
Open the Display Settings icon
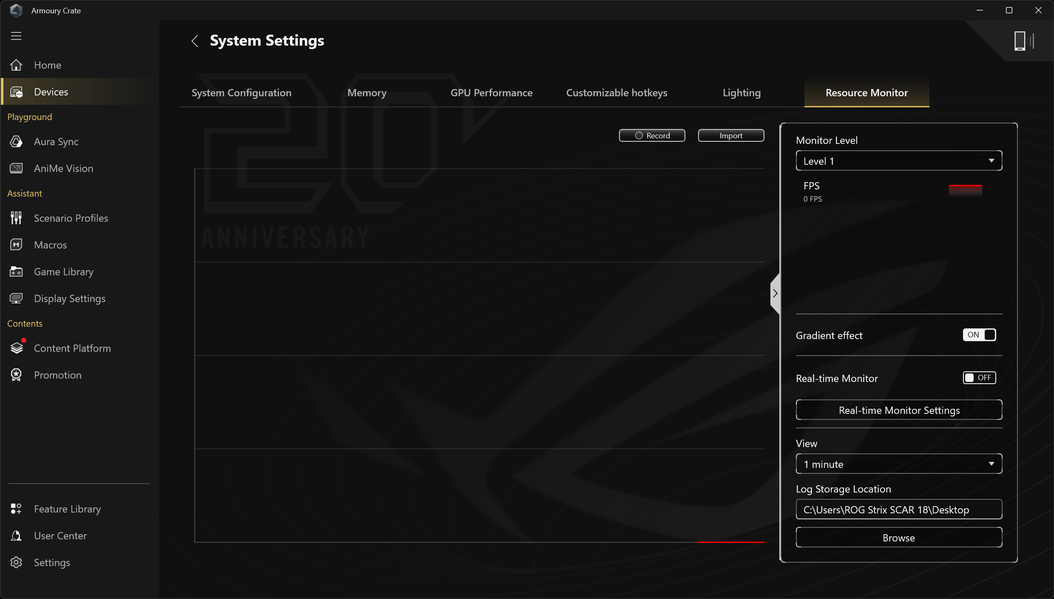[x=16, y=298]
